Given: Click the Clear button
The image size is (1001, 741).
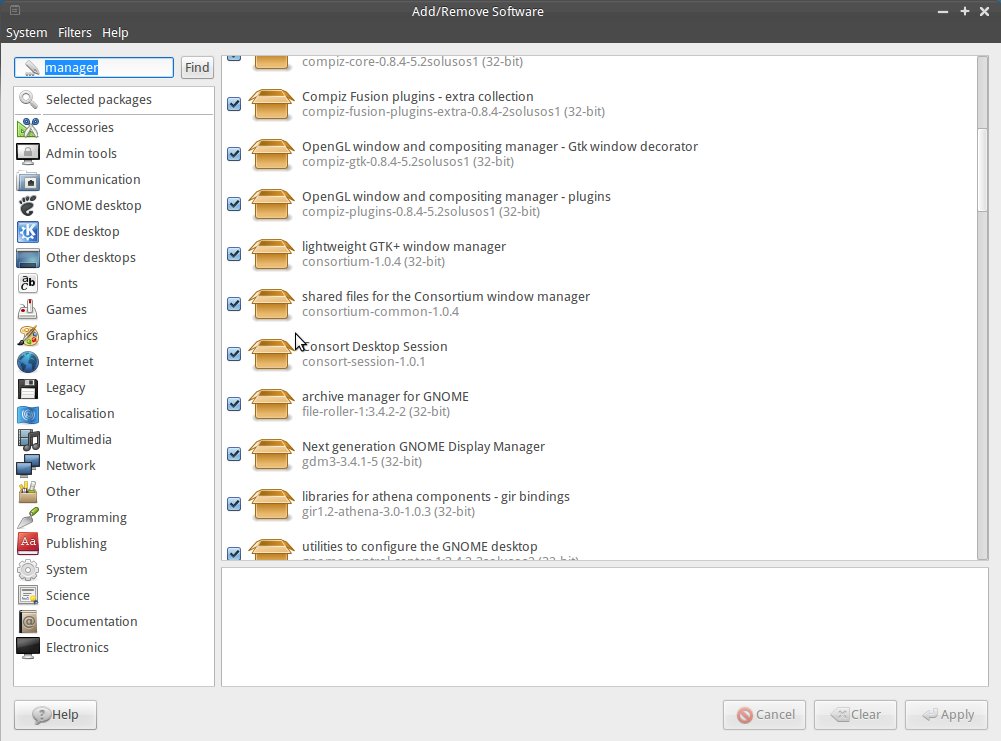Looking at the screenshot, I should [x=855, y=715].
